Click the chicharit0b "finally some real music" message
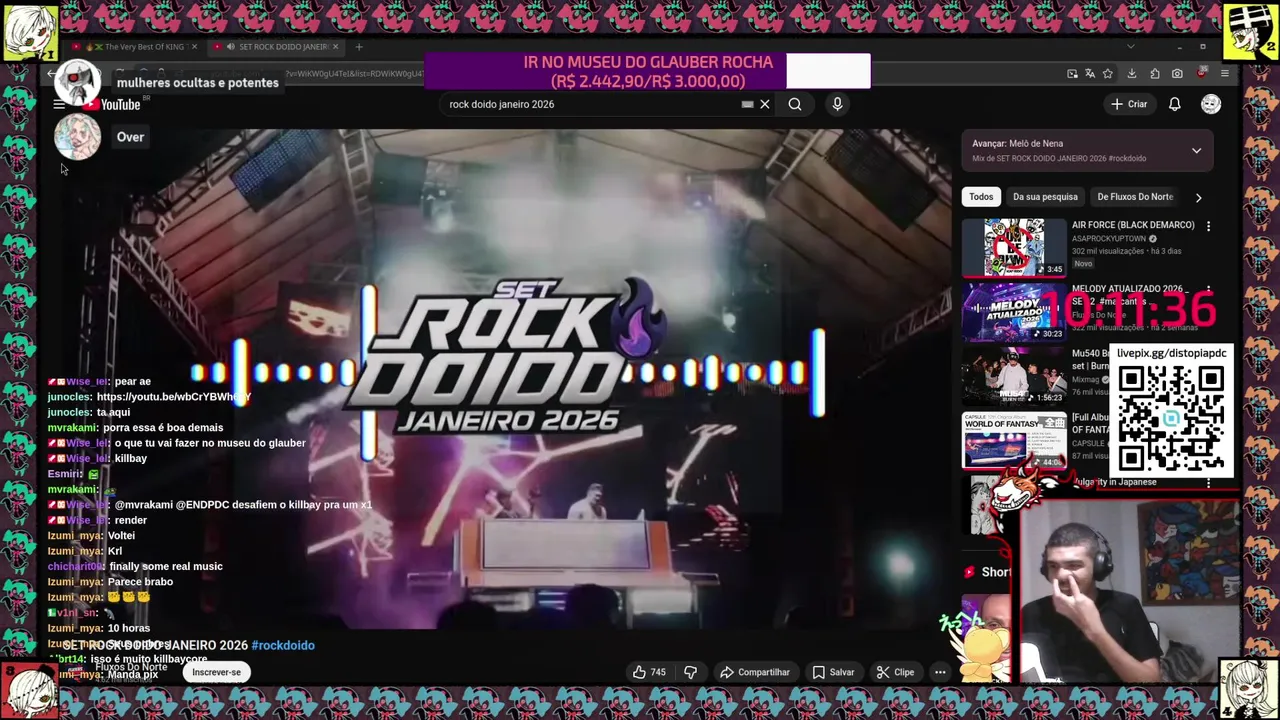The image size is (1280, 720). (x=135, y=566)
